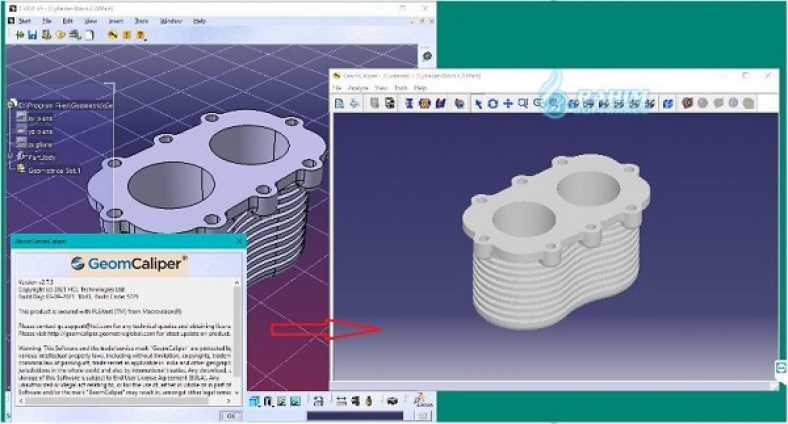Open the File menu in GeomCaliper window
Viewport: 788px width, 424px height.
click(338, 88)
